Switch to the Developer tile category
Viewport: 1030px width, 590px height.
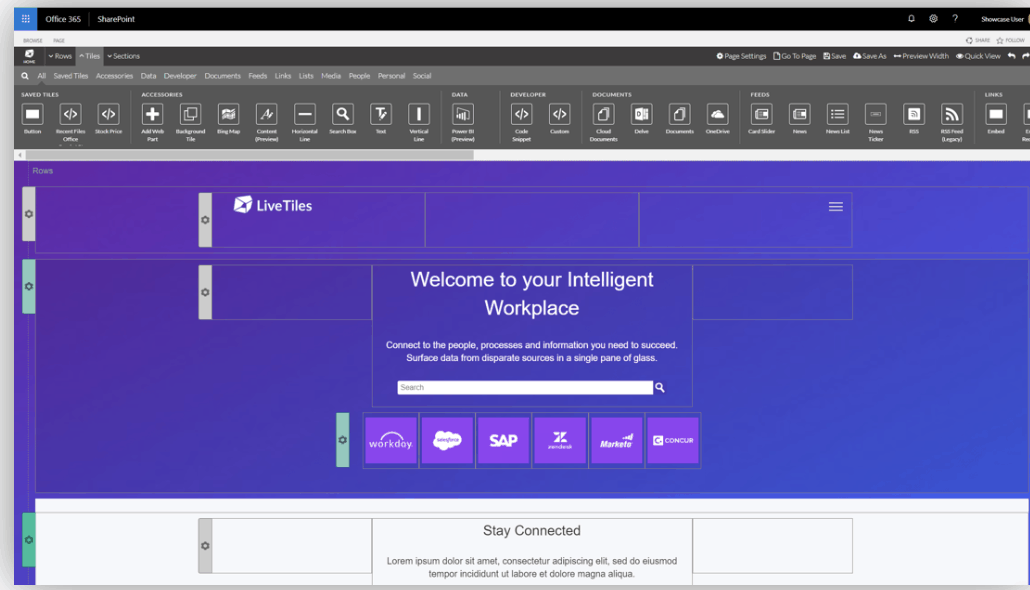pos(180,76)
